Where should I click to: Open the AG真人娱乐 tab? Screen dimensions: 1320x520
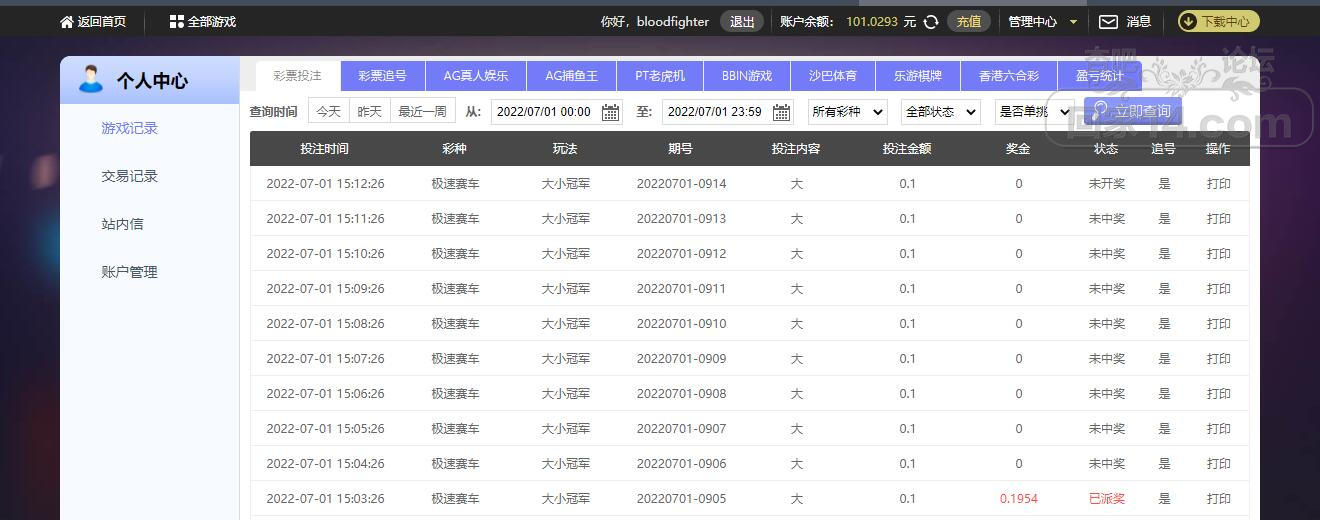tap(476, 76)
